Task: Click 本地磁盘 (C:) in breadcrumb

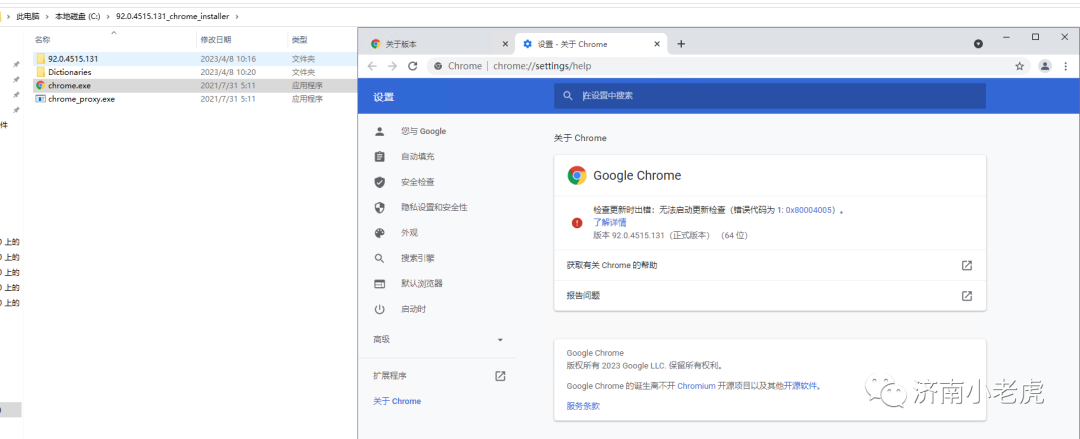Action: (x=78, y=17)
